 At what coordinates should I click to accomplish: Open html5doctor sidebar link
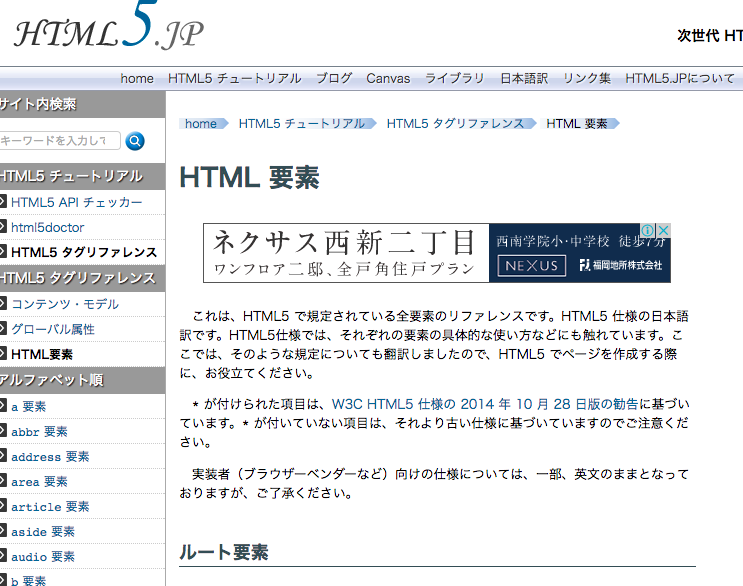47,227
